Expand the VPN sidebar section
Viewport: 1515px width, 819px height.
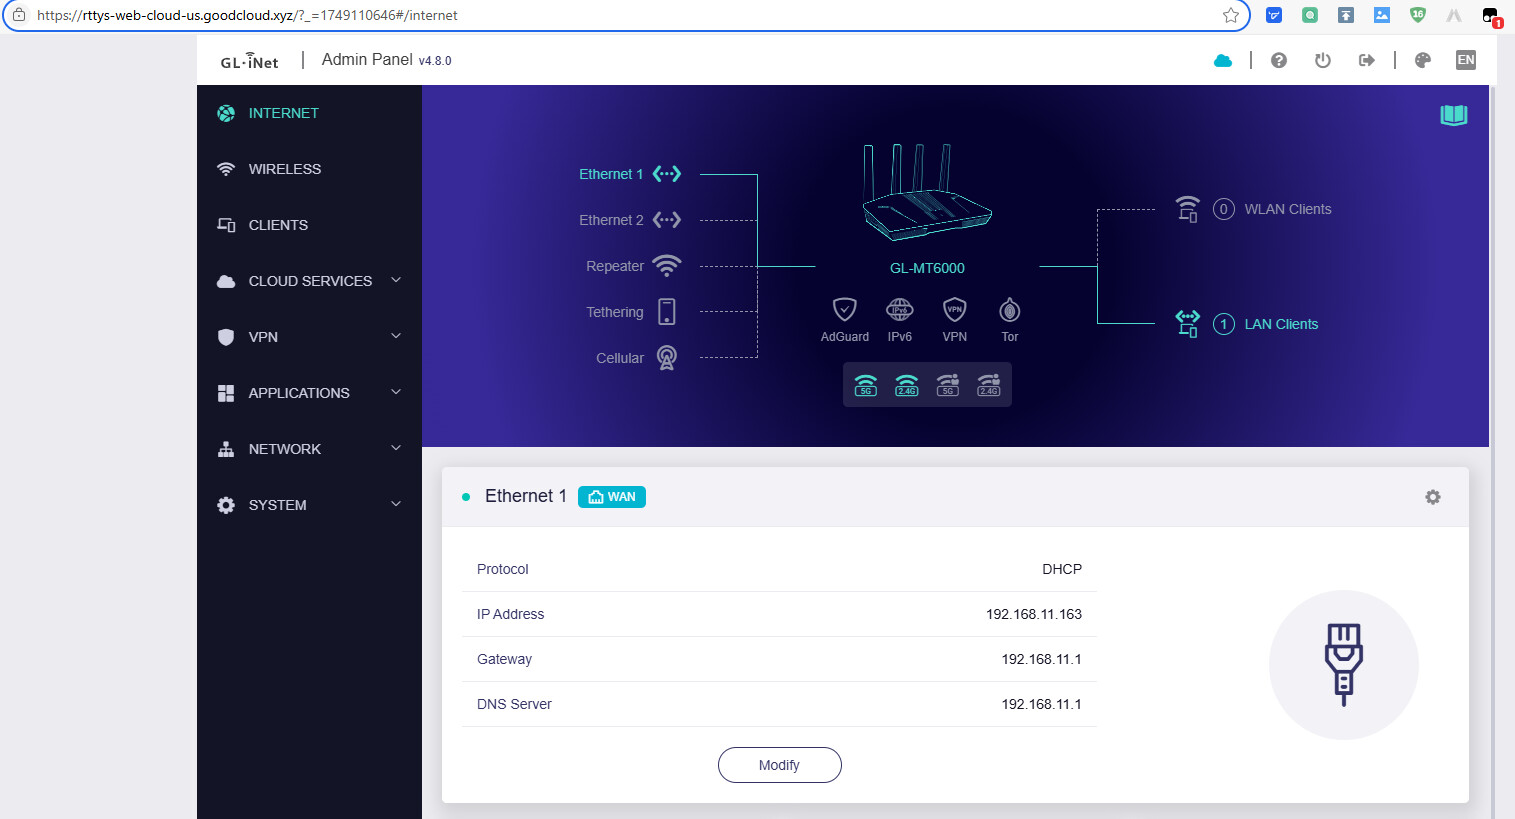pos(309,337)
